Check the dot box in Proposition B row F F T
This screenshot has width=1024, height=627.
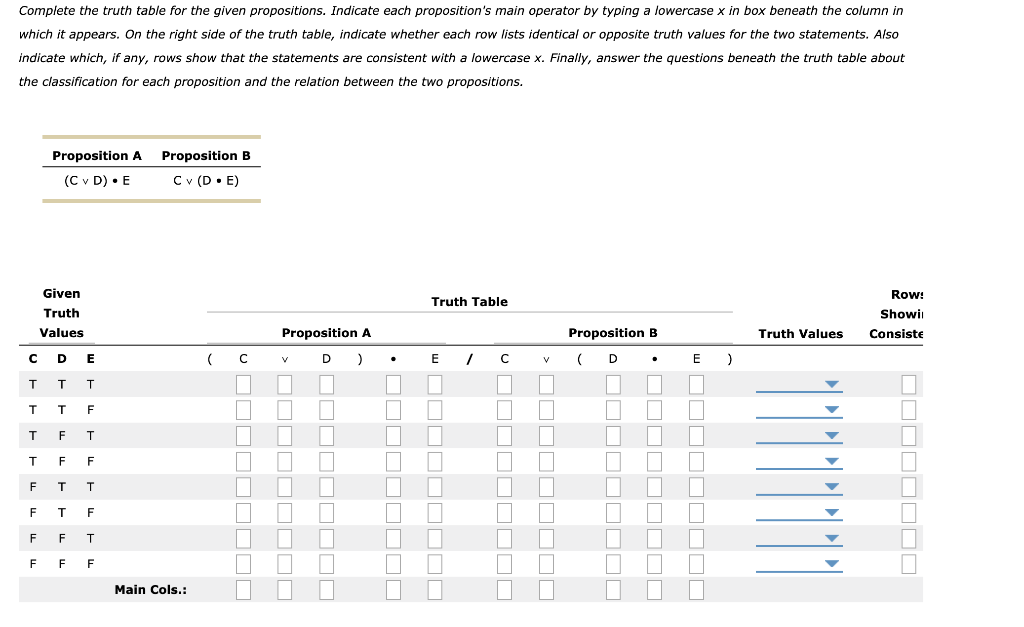point(653,538)
